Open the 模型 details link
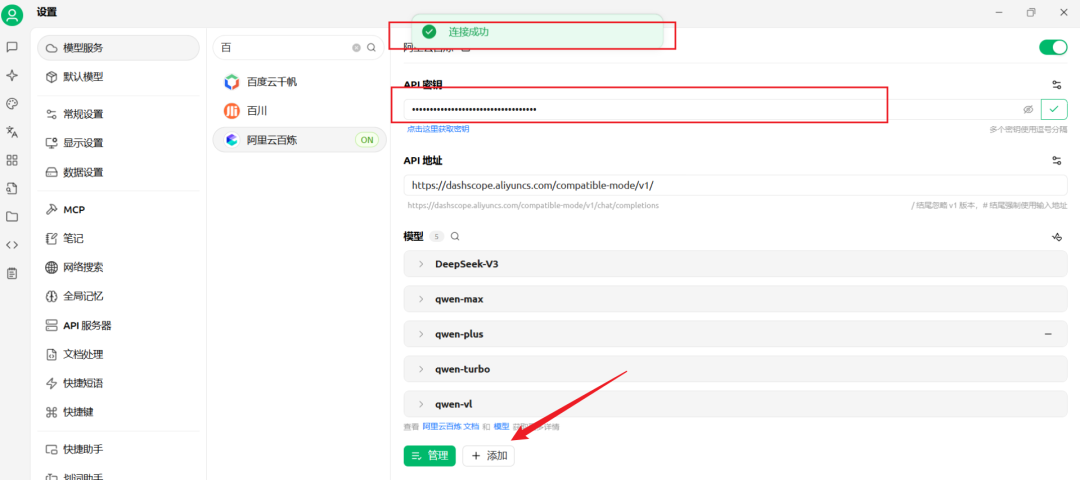Viewport: 1080px width, 480px height. tap(501, 427)
